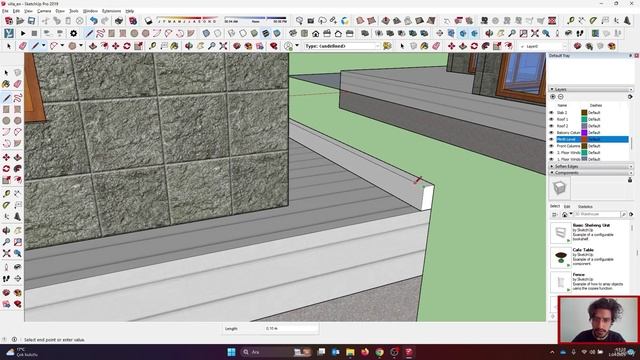The width and height of the screenshot is (640, 360).
Task: Click the components search magnifier button
Action: coord(623,214)
